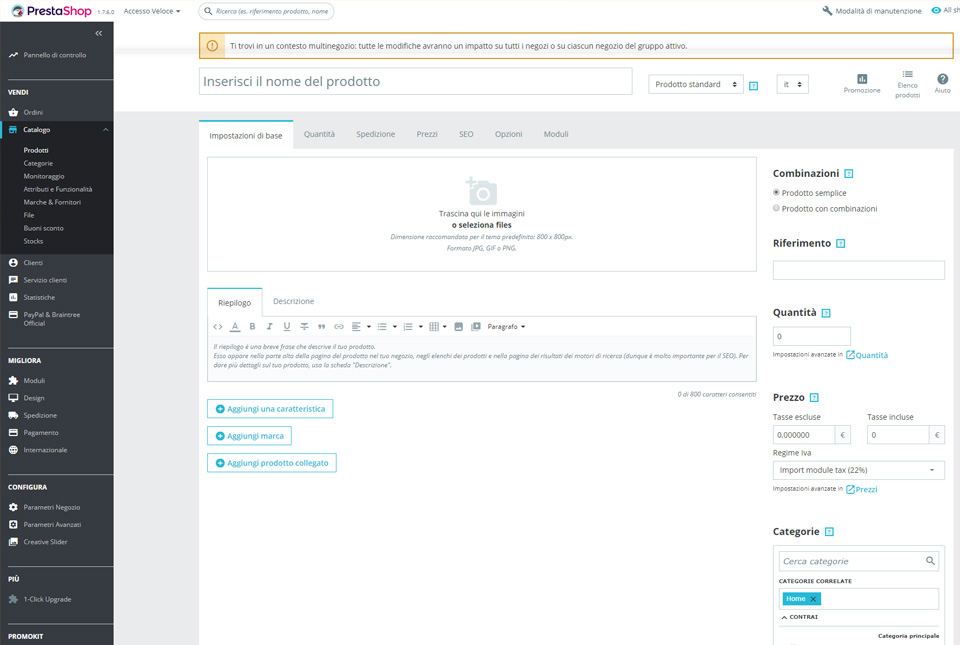This screenshot has width=960, height=645.
Task: Open Categorie under Catalogo sidebar
Action: click(x=38, y=163)
